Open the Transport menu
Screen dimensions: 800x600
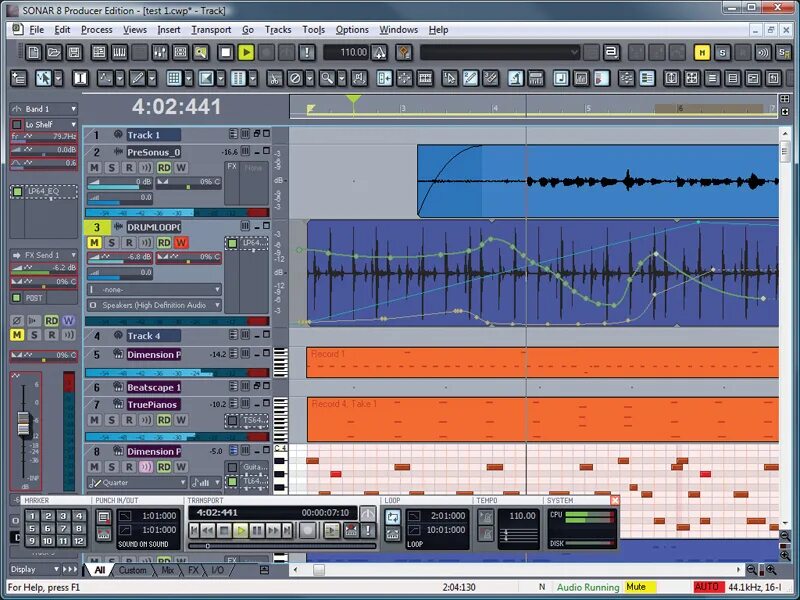point(211,30)
